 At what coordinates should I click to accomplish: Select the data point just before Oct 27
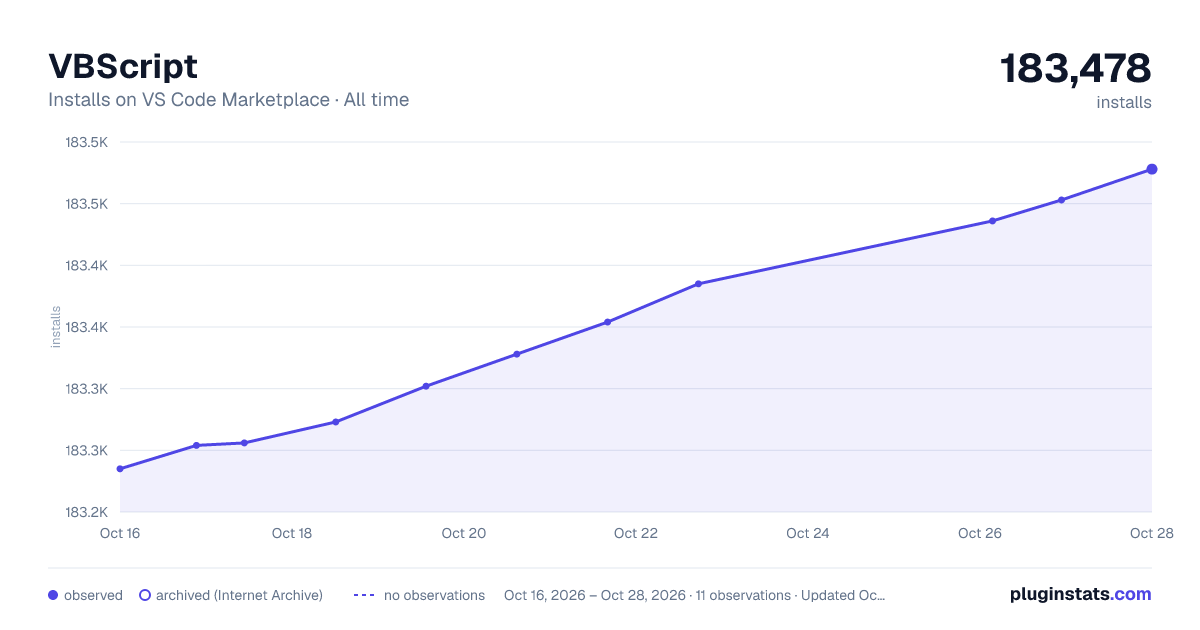point(1061,200)
